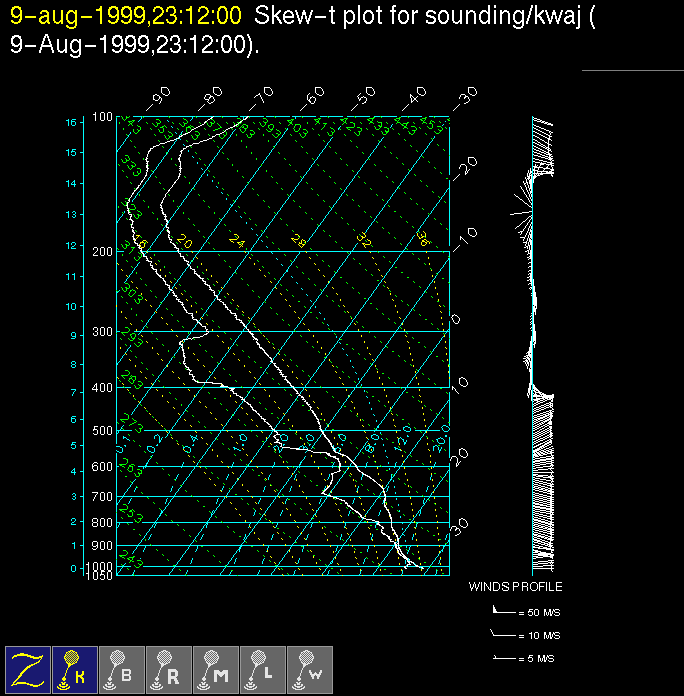Click the Z zoom icon
This screenshot has width=684, height=696.
pos(28,669)
